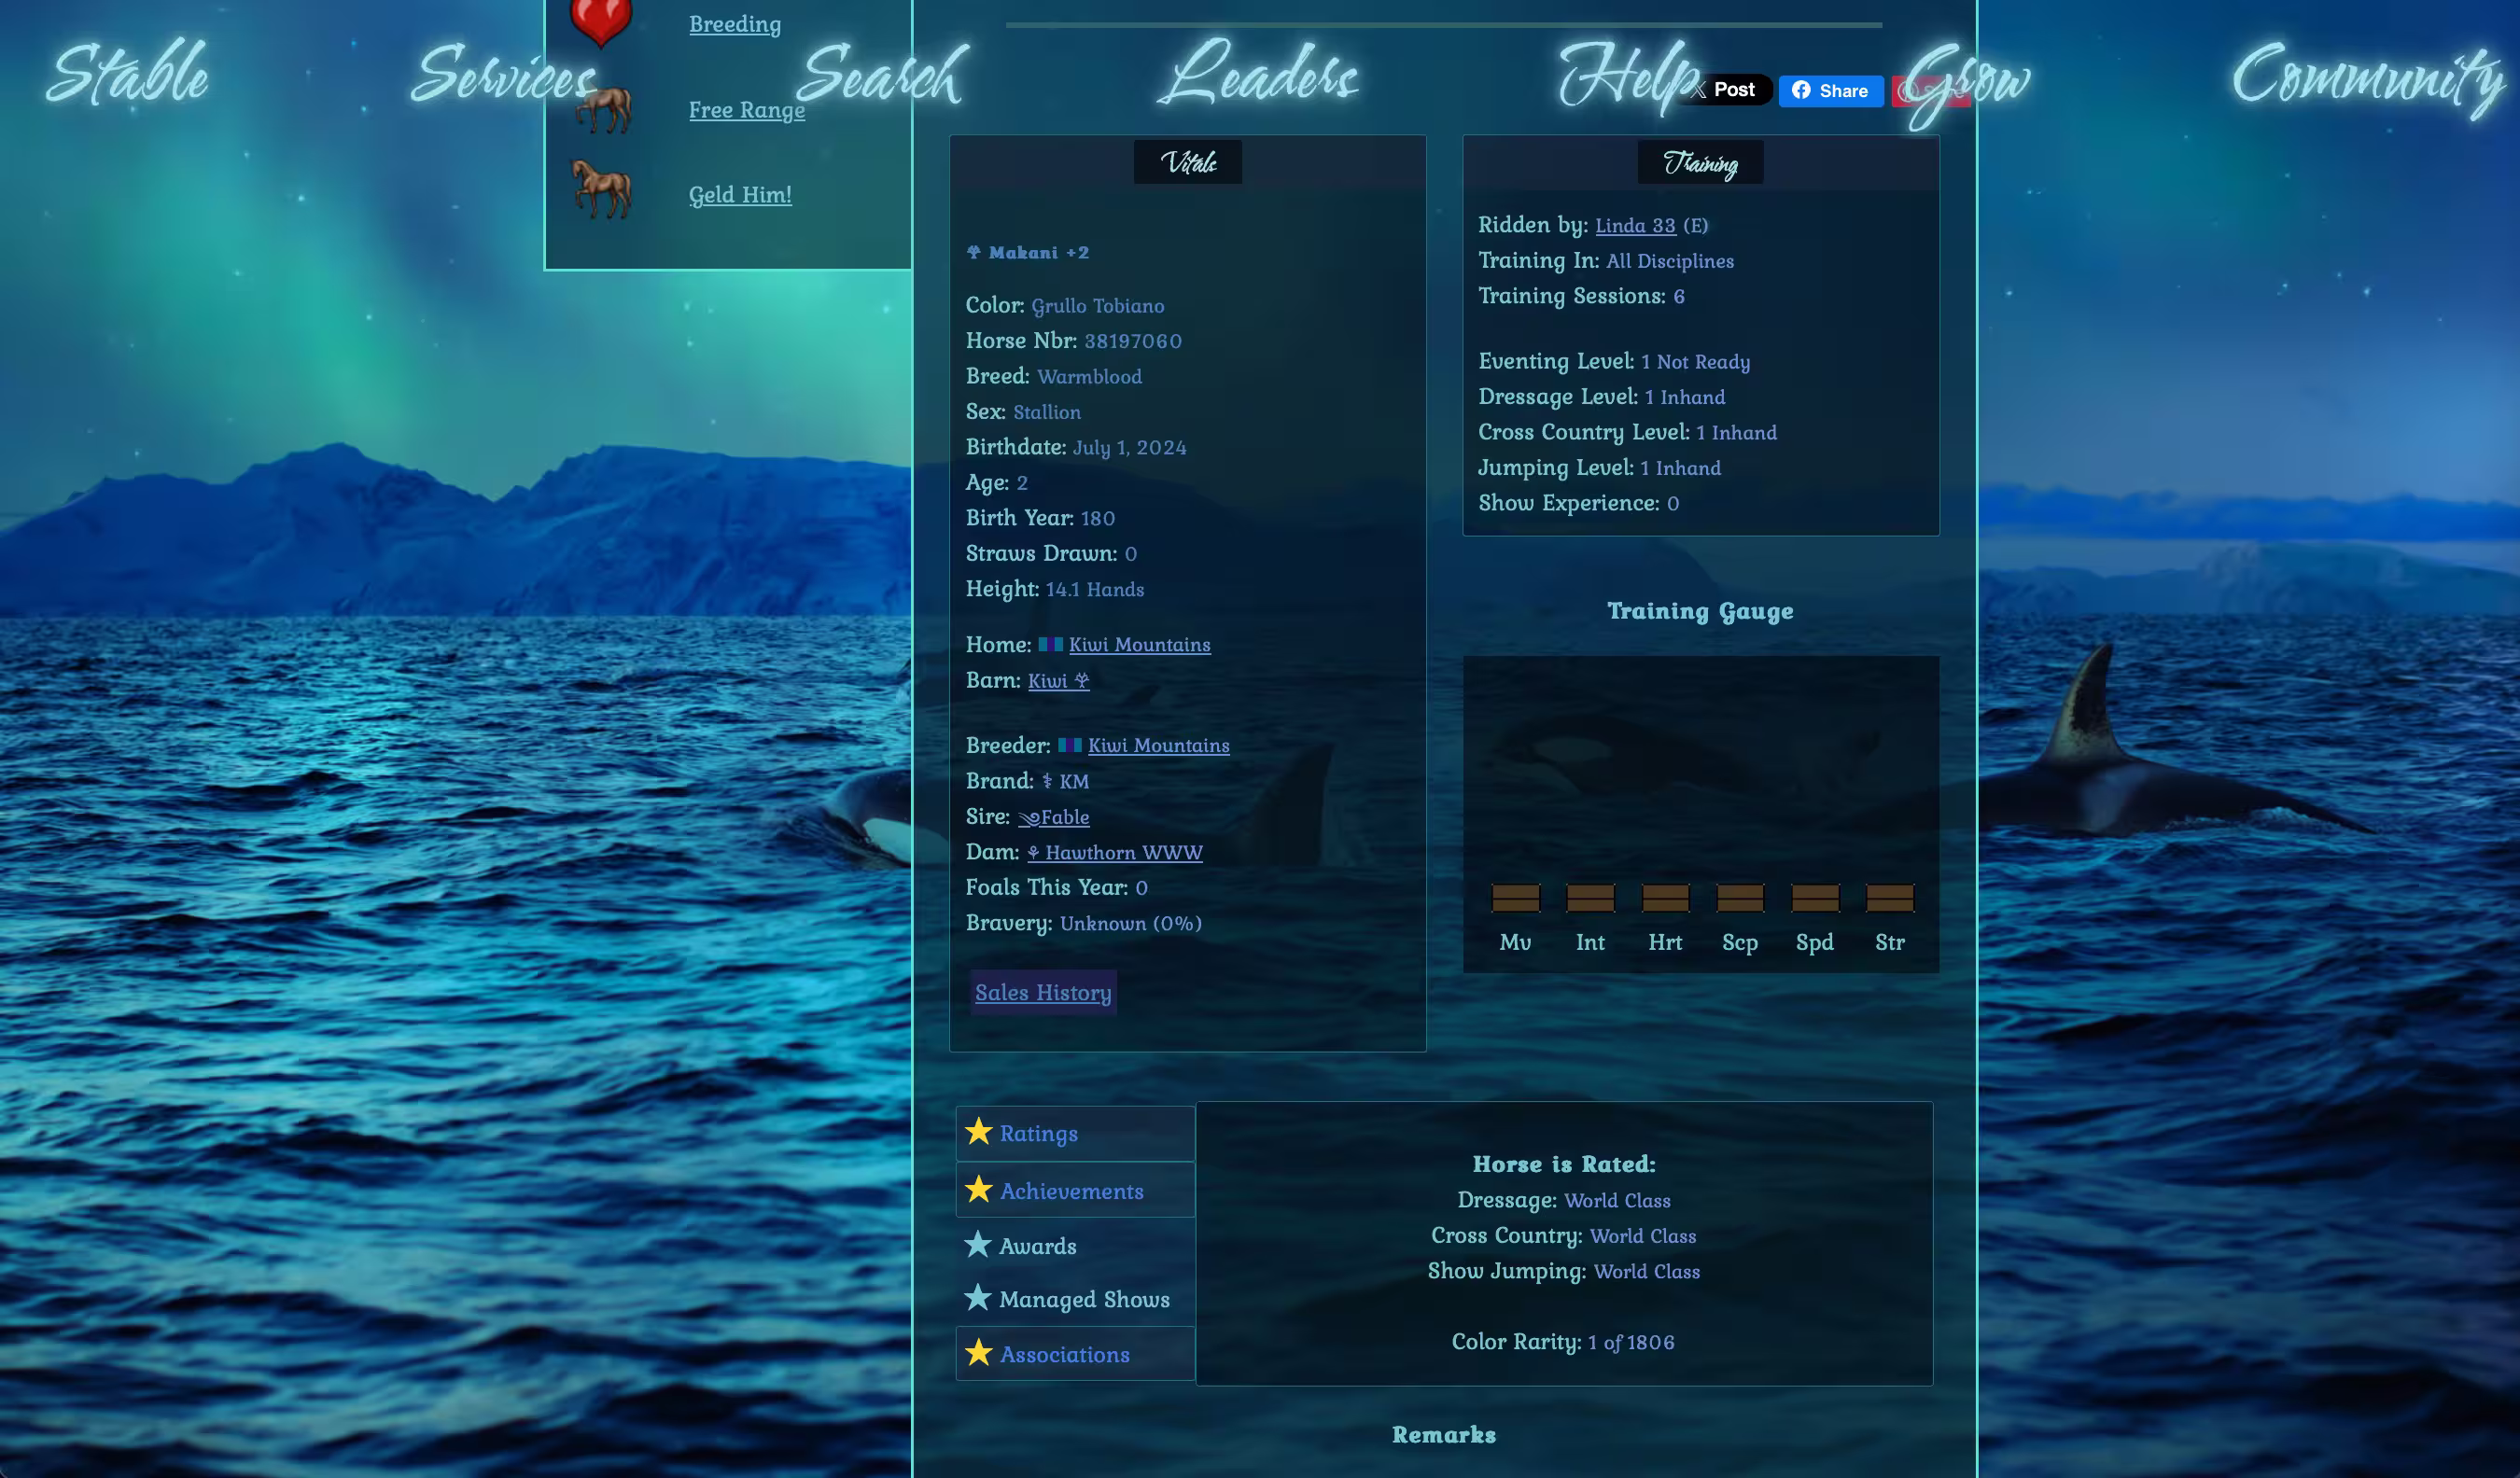Screen dimensions: 2520x1478
Task: Click the Mv training gauge bar
Action: (x=1515, y=898)
